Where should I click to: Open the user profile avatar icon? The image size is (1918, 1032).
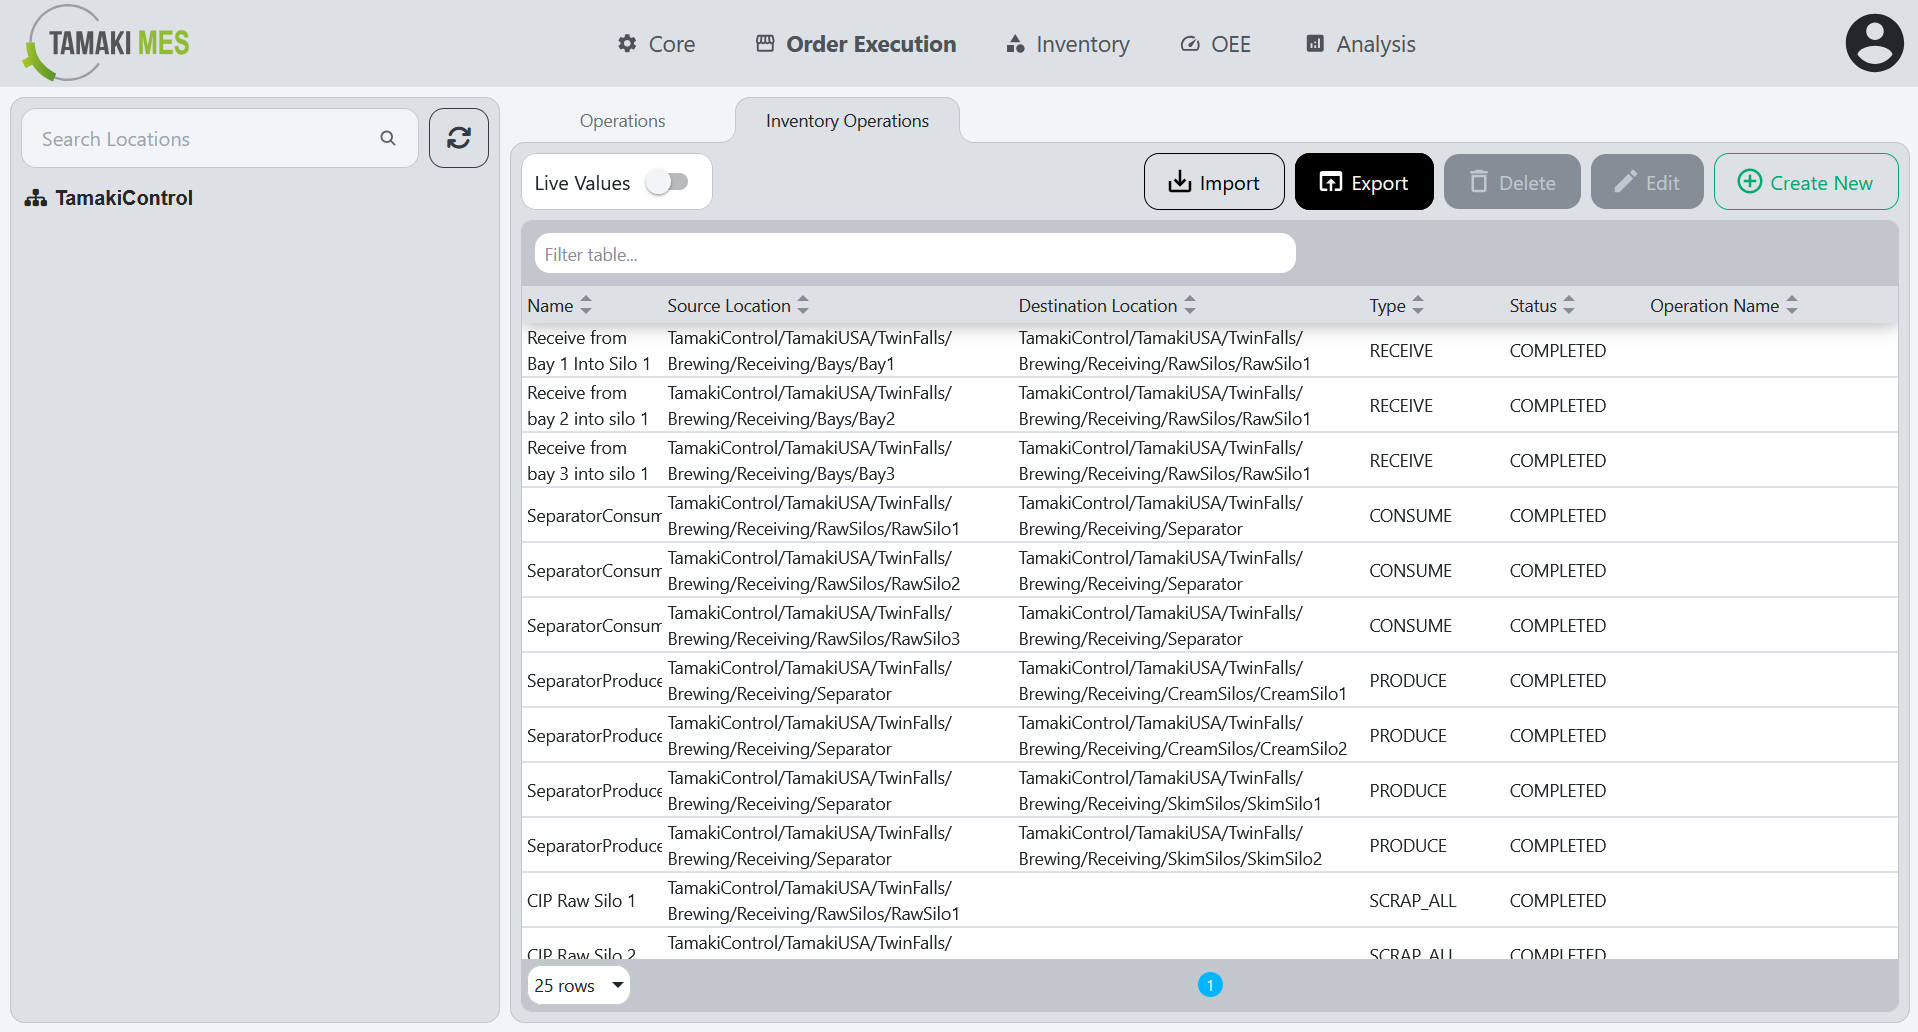click(1874, 42)
